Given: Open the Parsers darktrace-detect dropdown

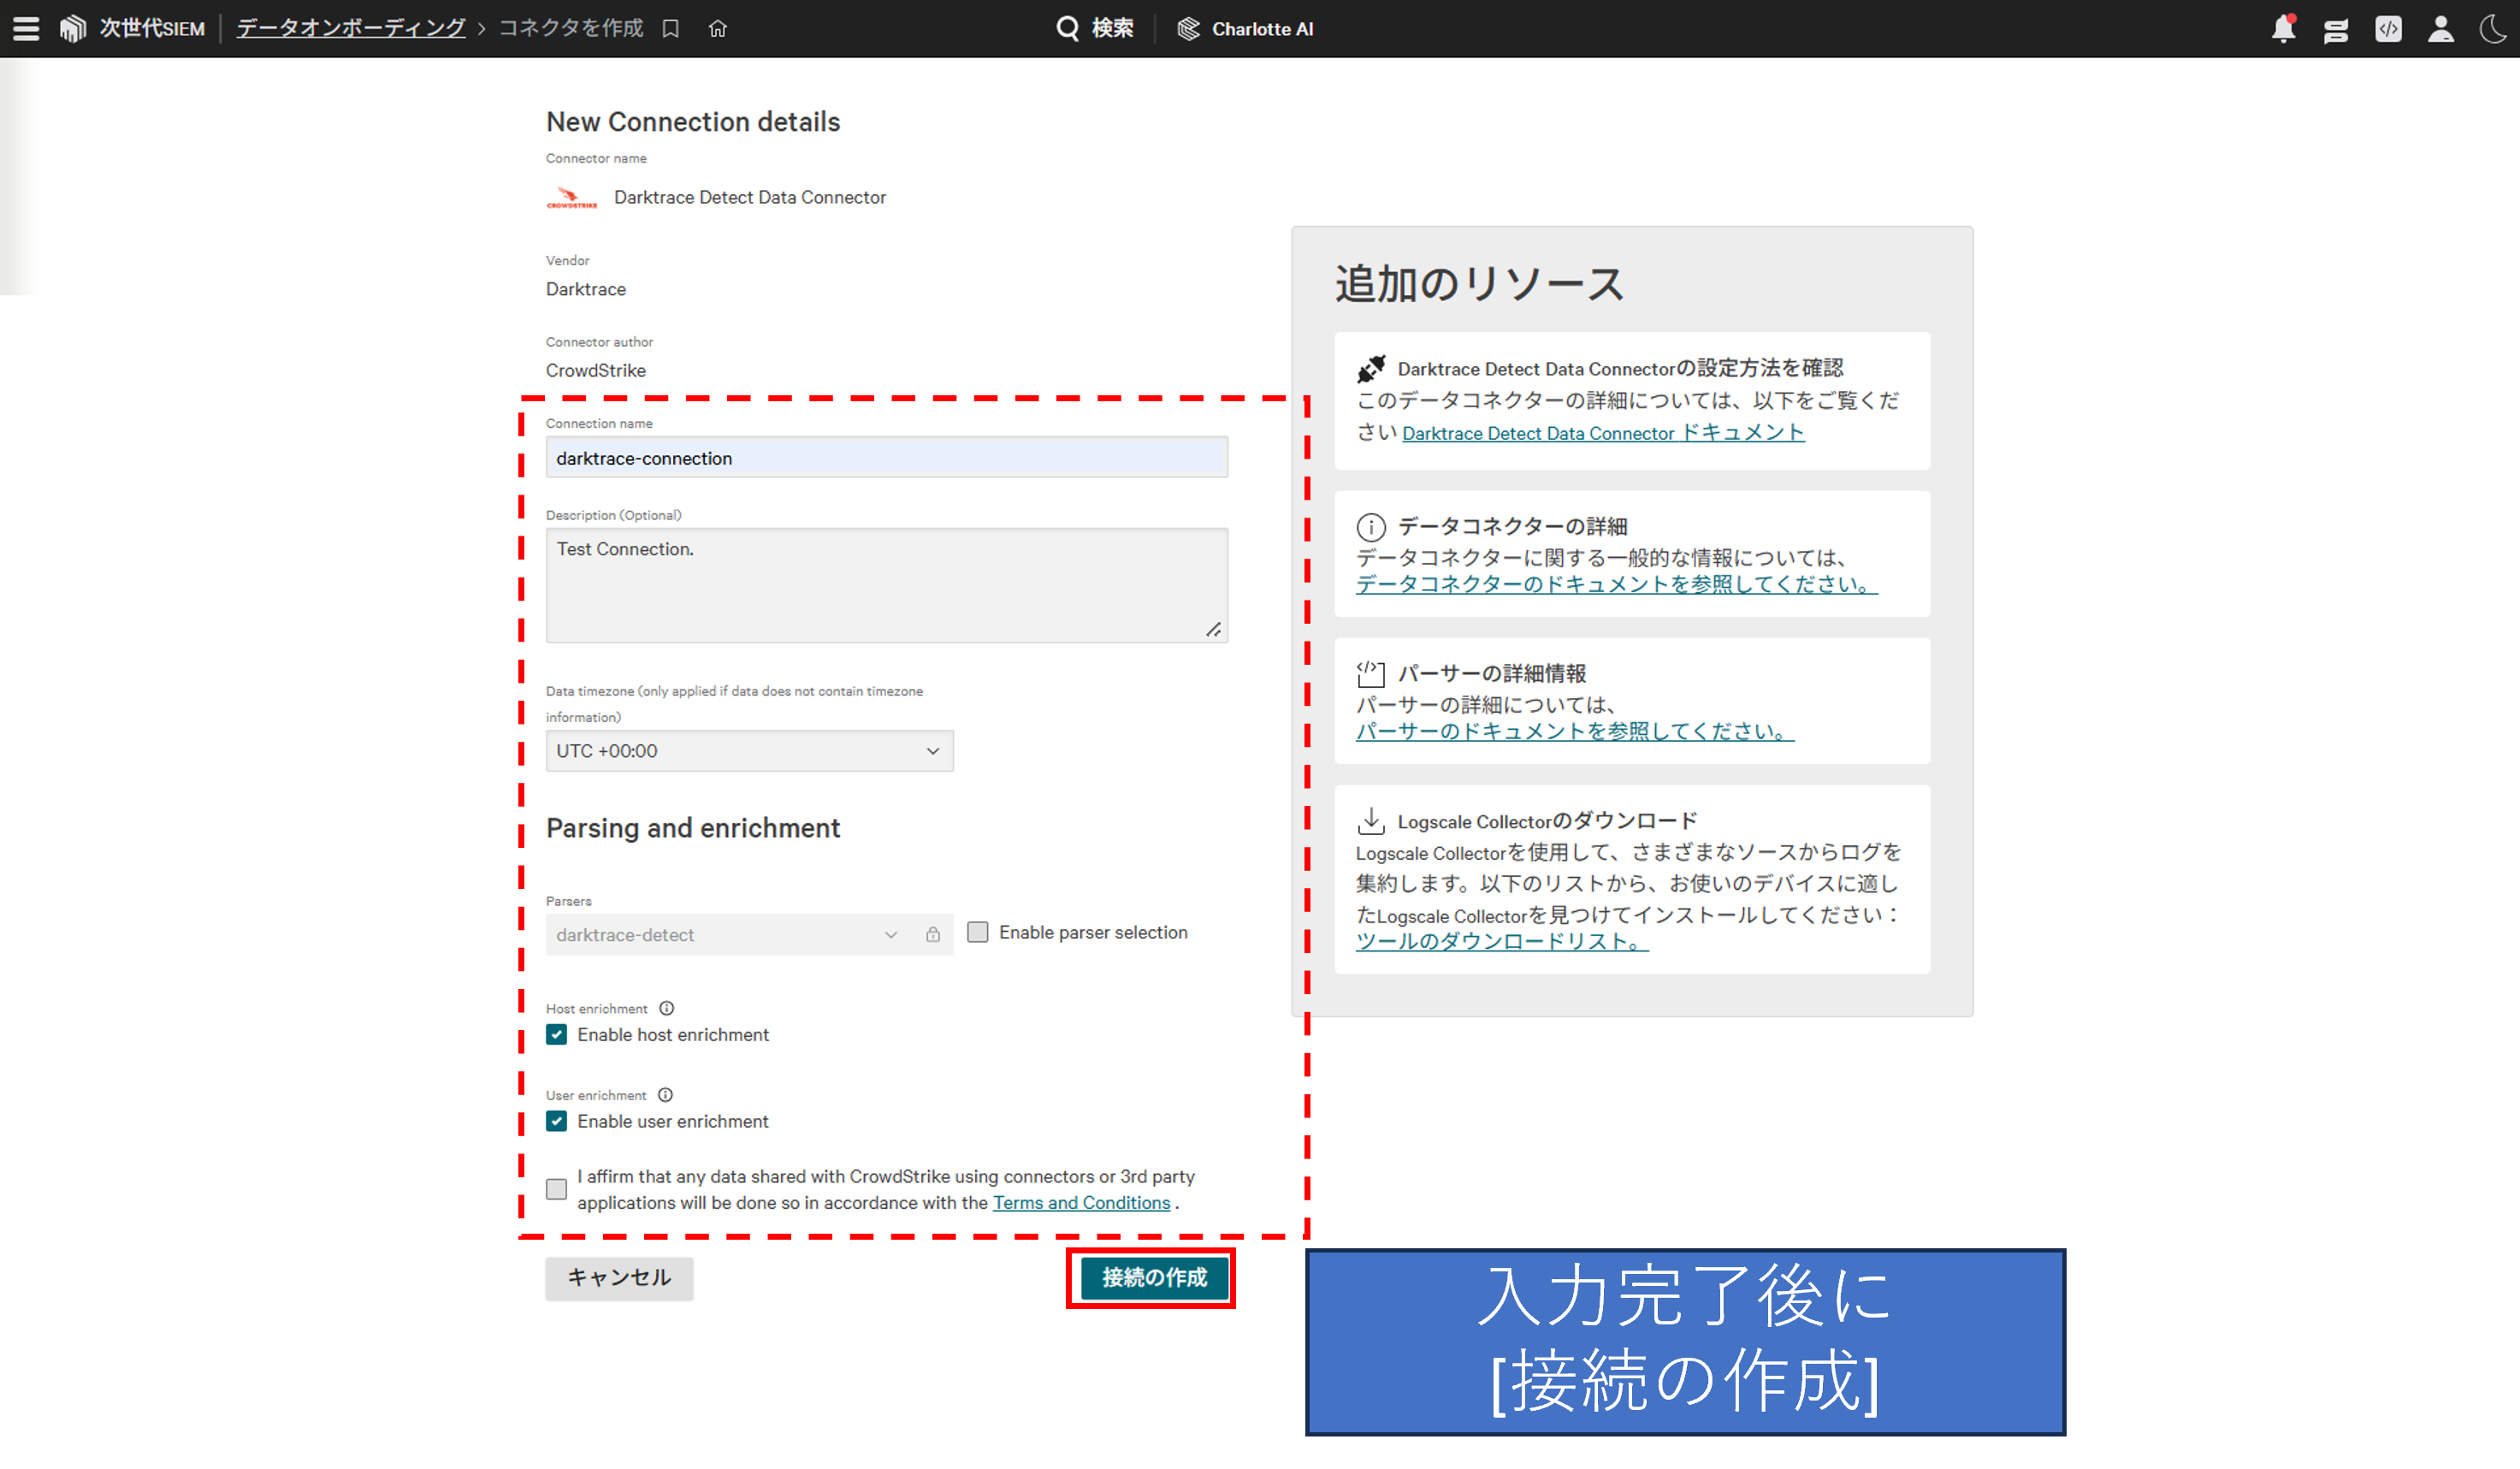Looking at the screenshot, I should tap(750, 935).
